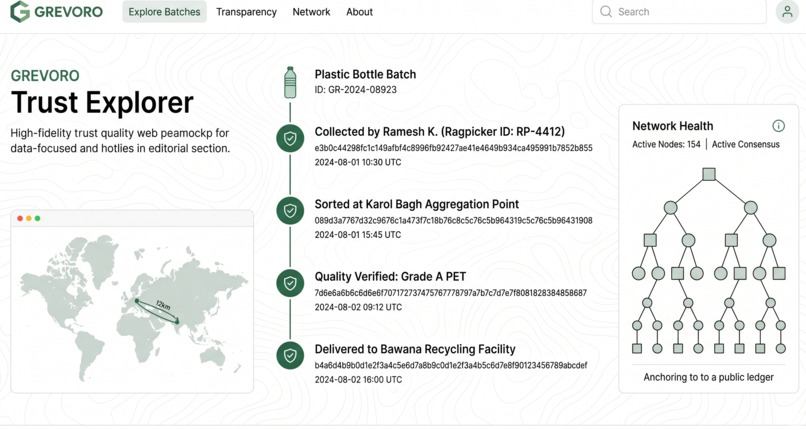Viewport: 806px width, 430px height.
Task: Click the world map thumbnail
Action: click(x=132, y=310)
